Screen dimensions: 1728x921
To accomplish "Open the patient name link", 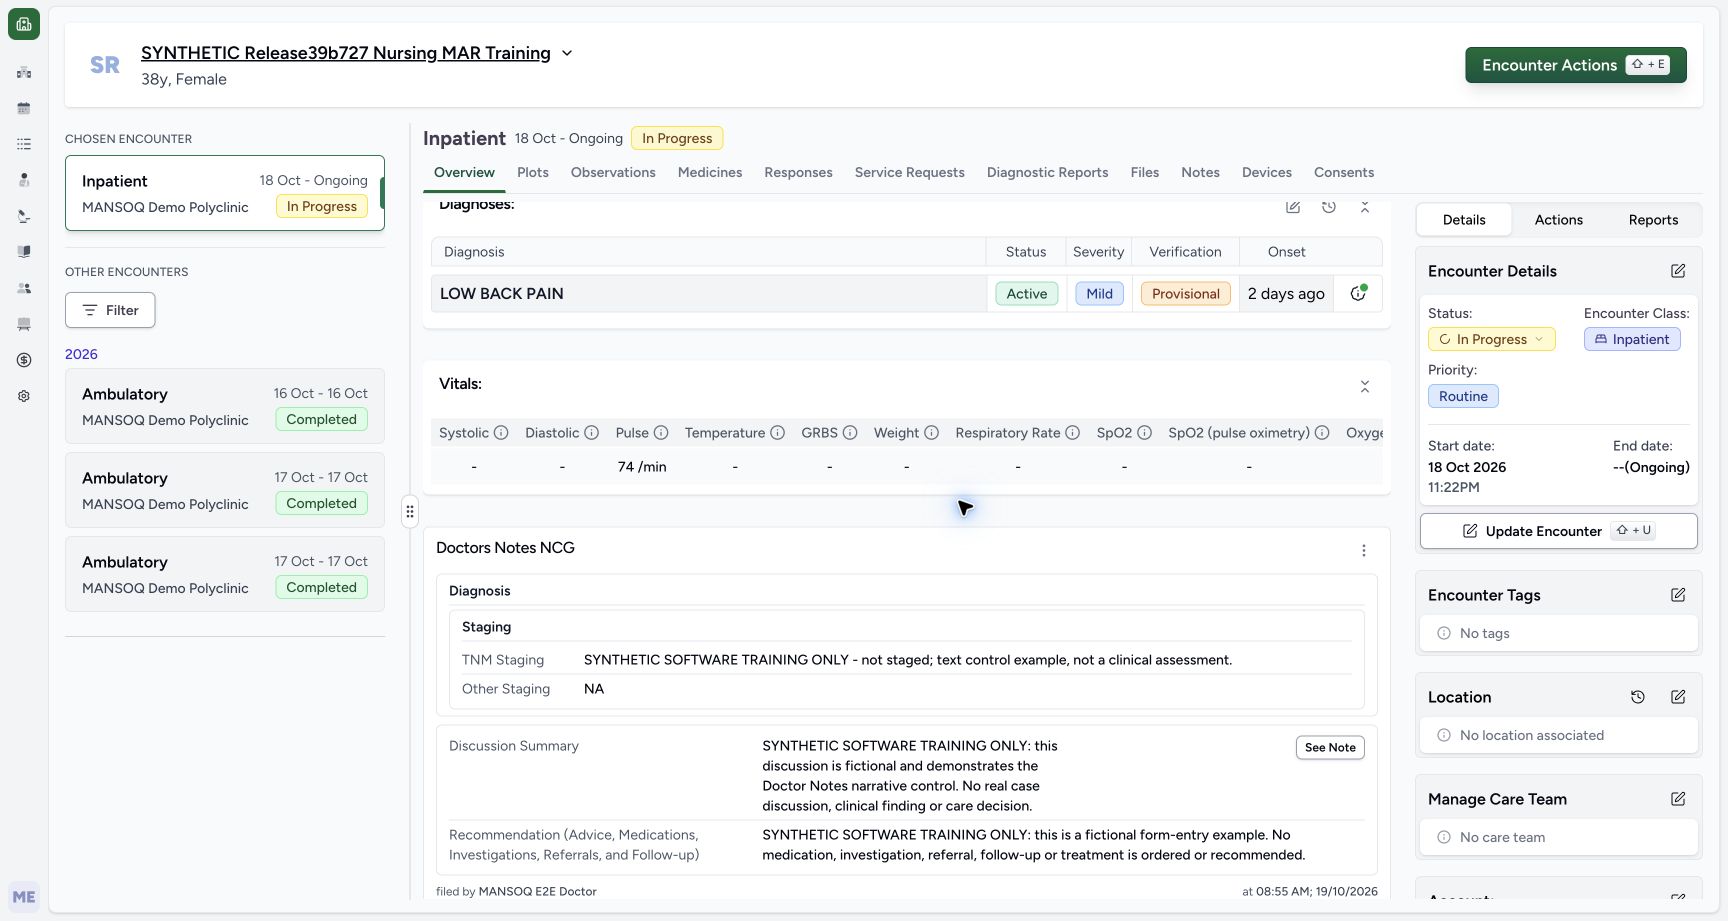I will click(346, 53).
